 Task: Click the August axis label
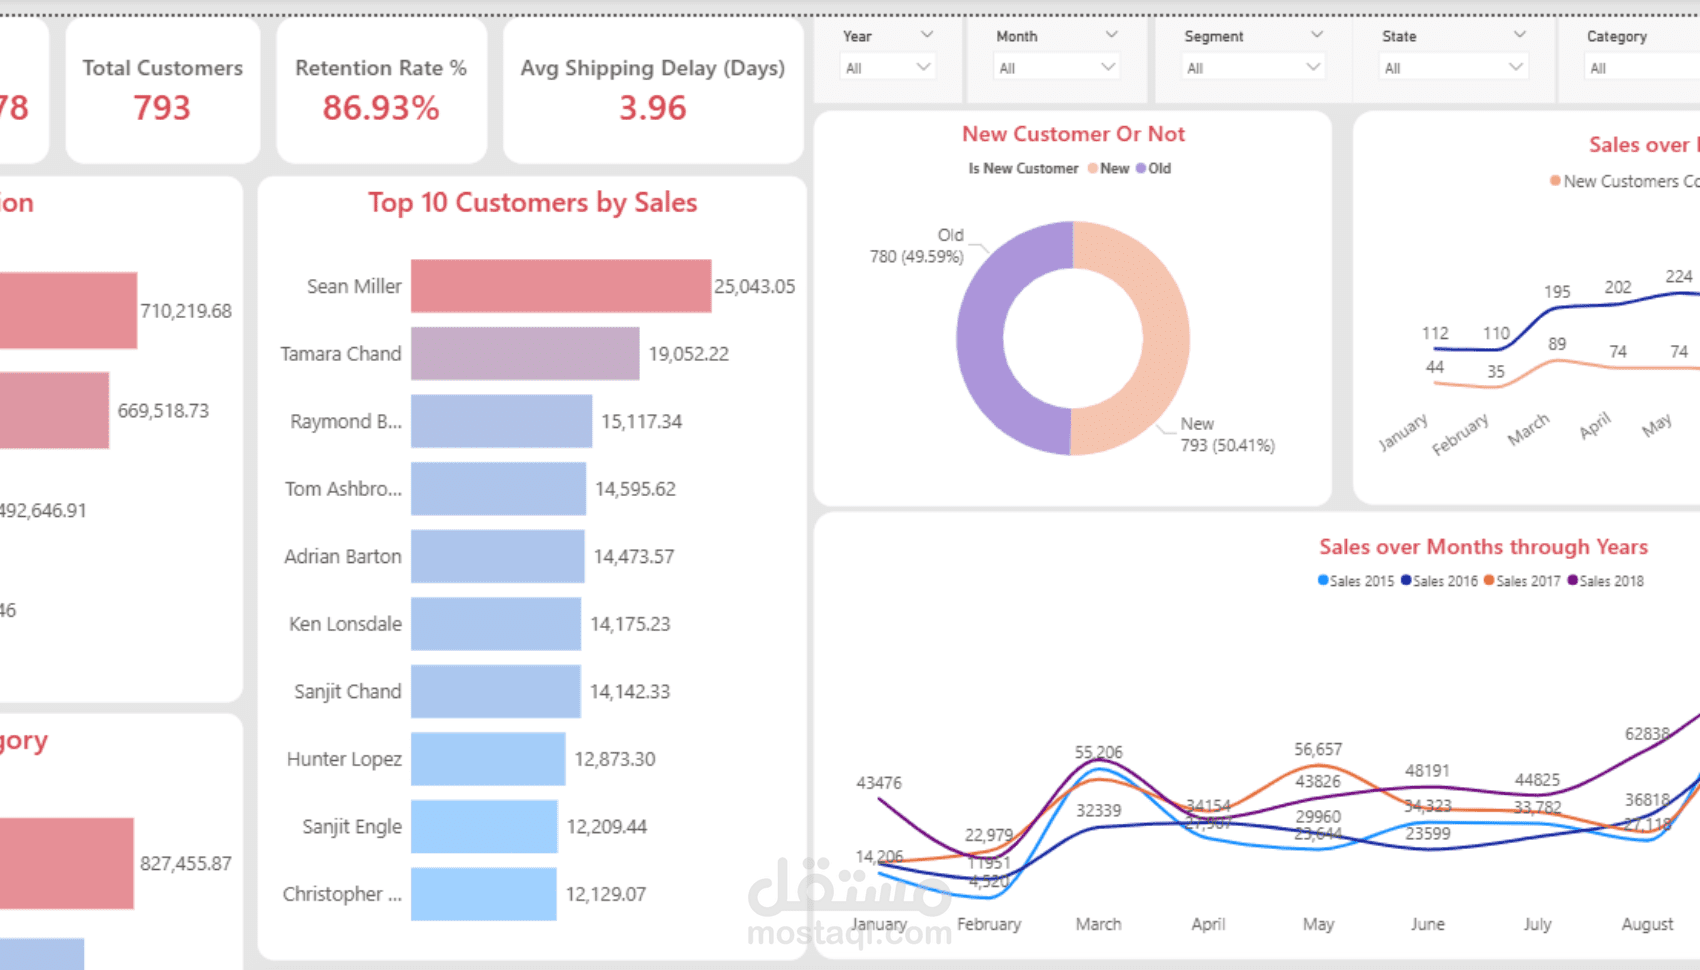pos(1647,924)
